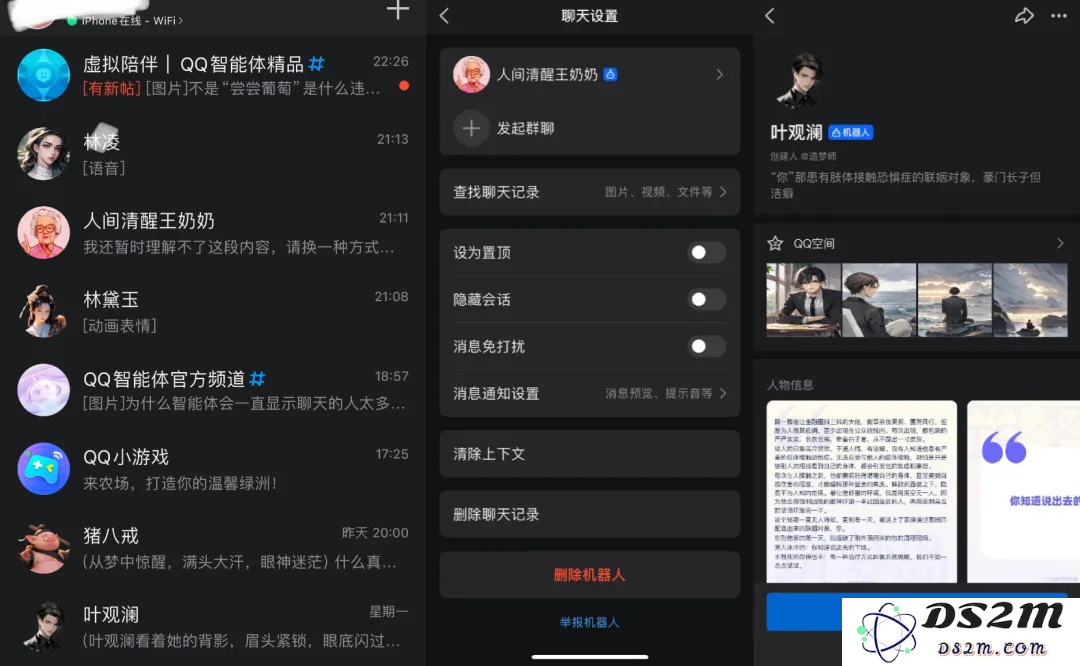Open 猪八戒 avatar in chat list

(x=43, y=548)
